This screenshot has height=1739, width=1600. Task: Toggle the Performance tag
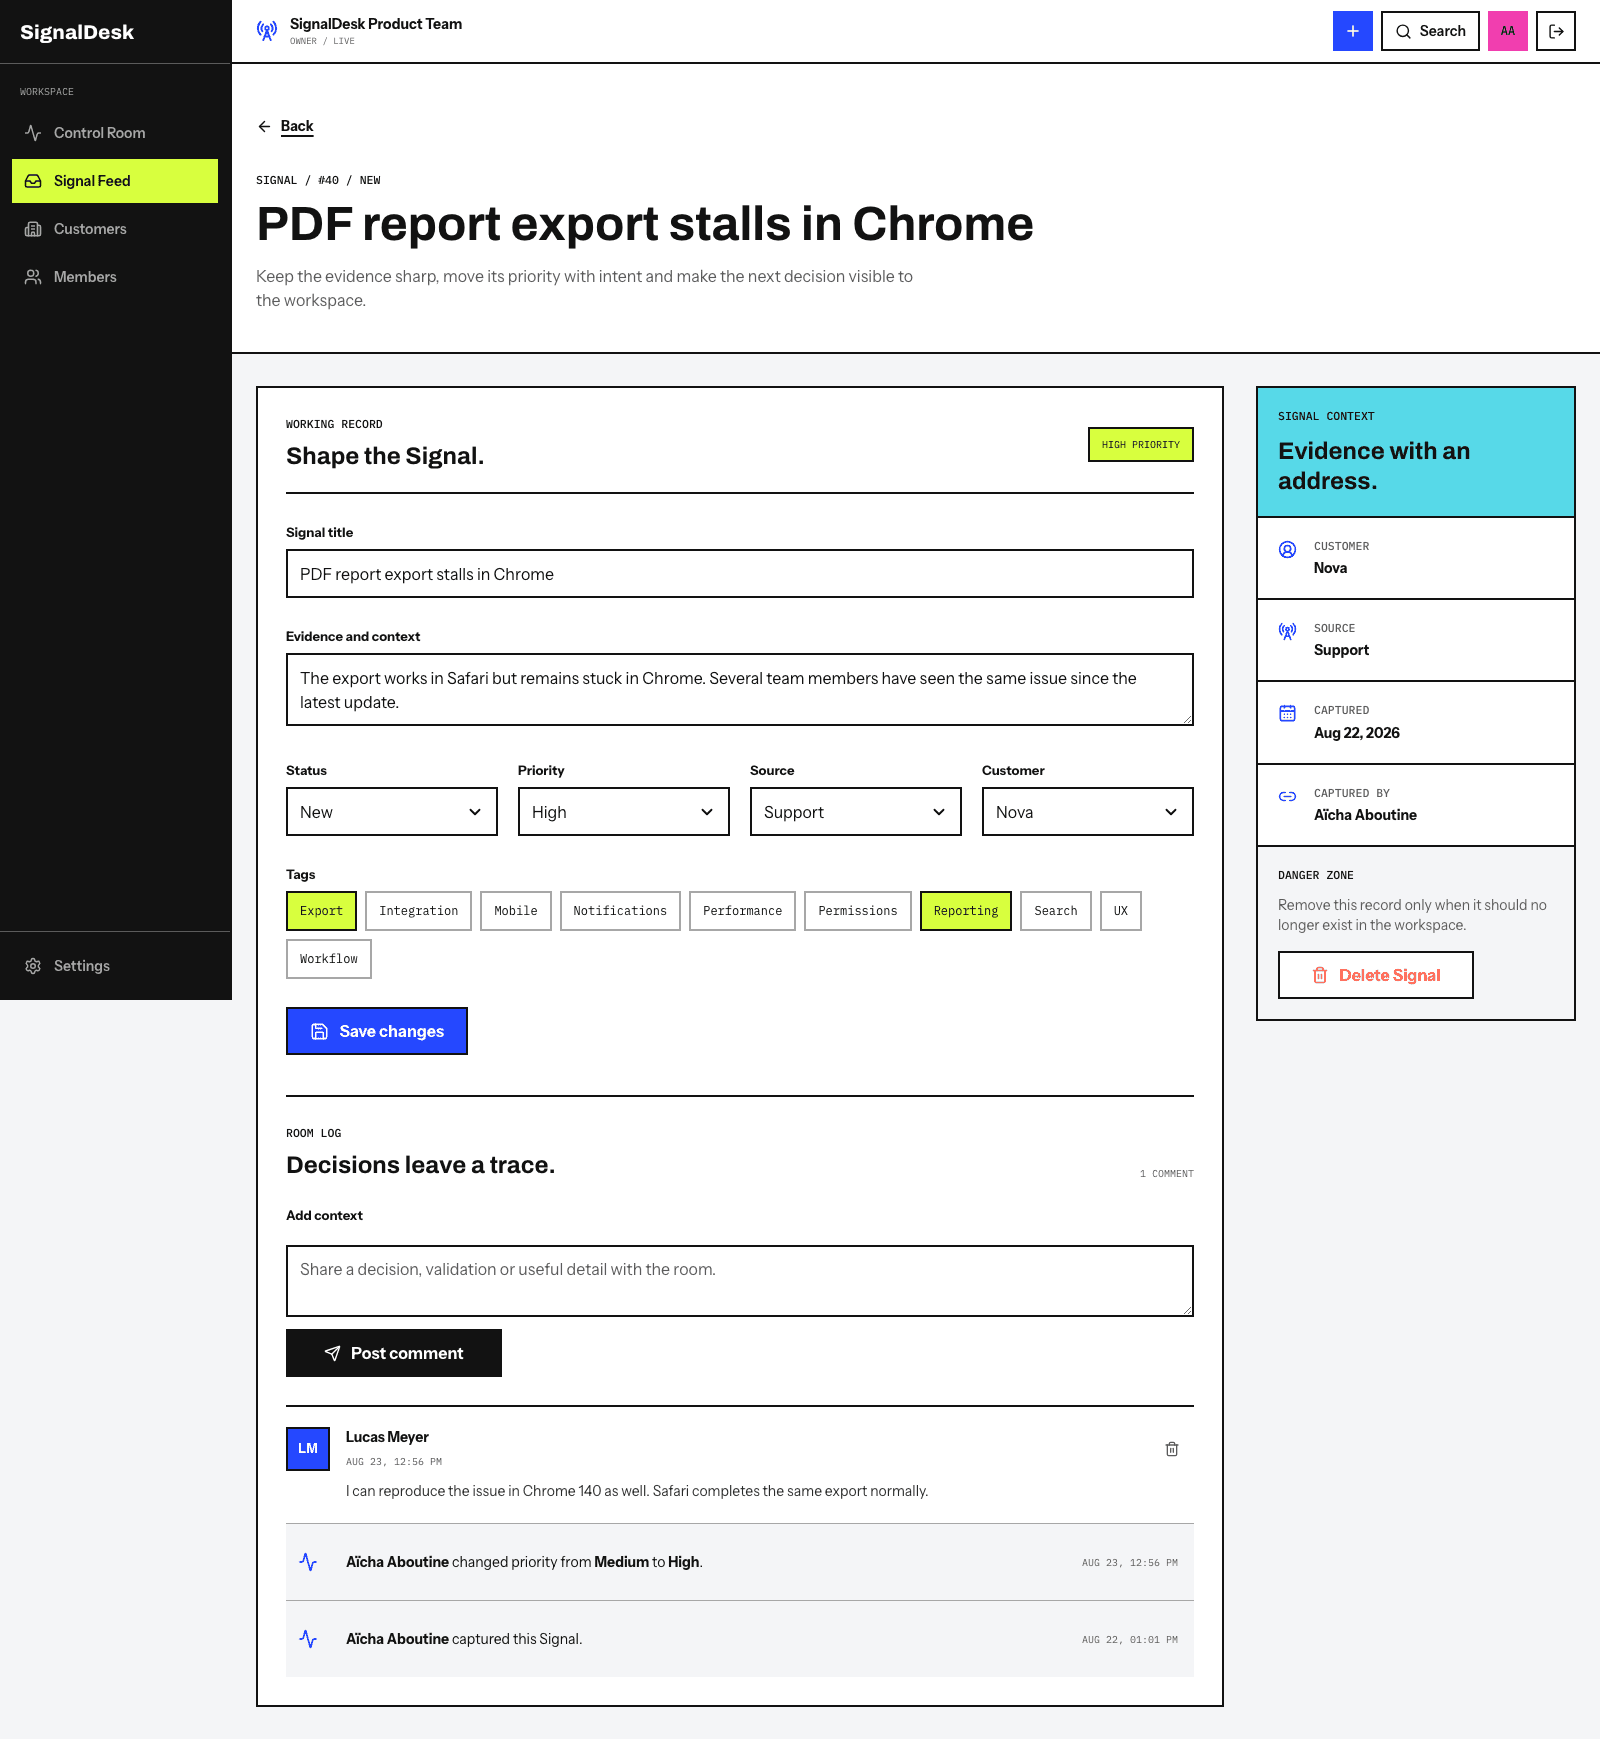click(742, 911)
